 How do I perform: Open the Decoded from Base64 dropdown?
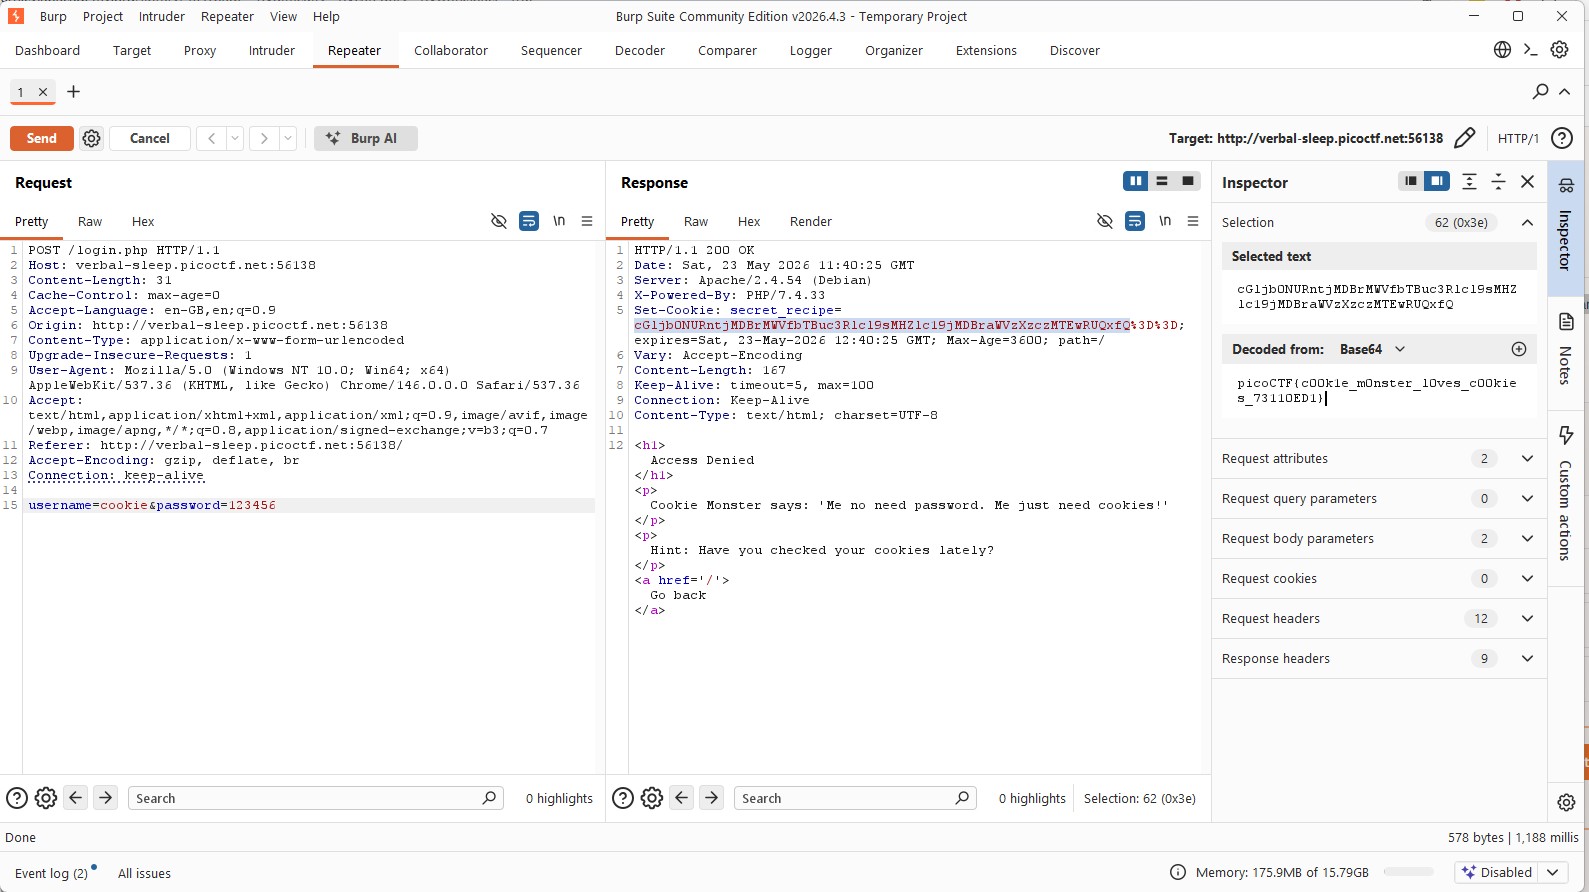(1373, 349)
